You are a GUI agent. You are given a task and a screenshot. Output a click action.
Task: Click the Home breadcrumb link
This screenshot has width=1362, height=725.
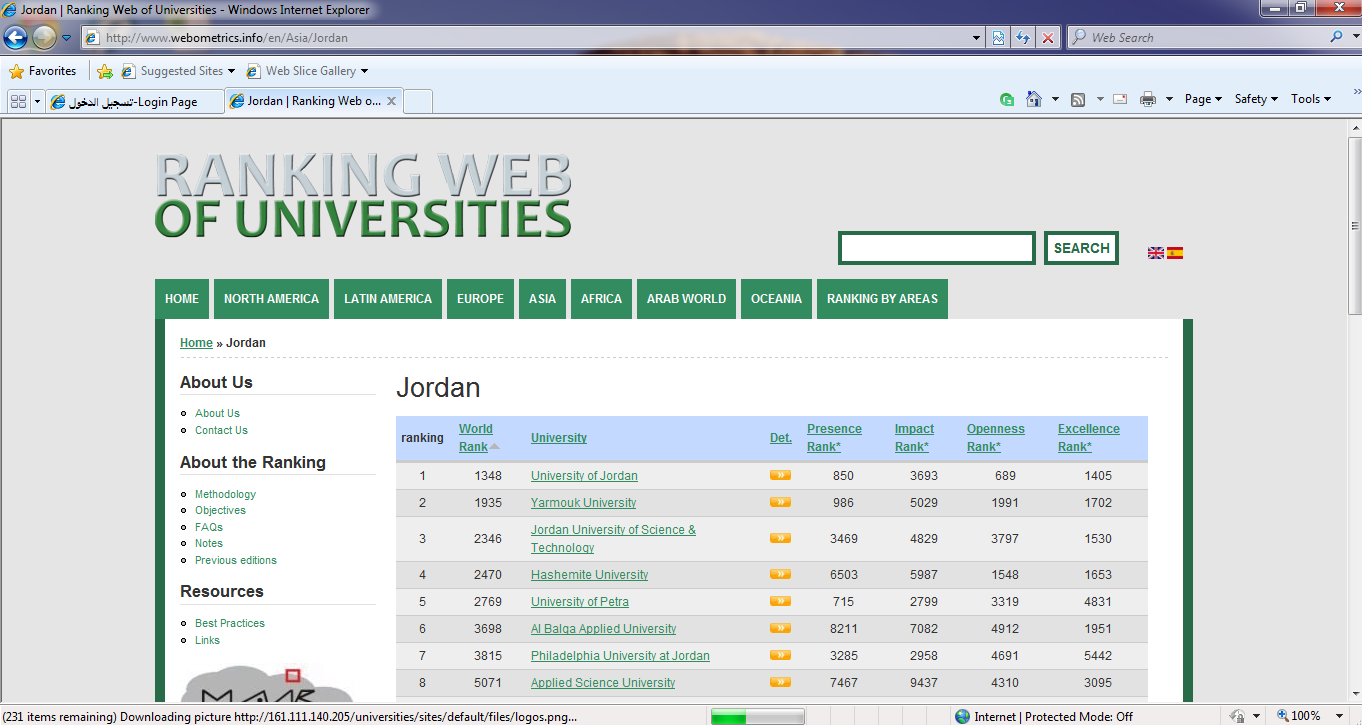pos(196,343)
